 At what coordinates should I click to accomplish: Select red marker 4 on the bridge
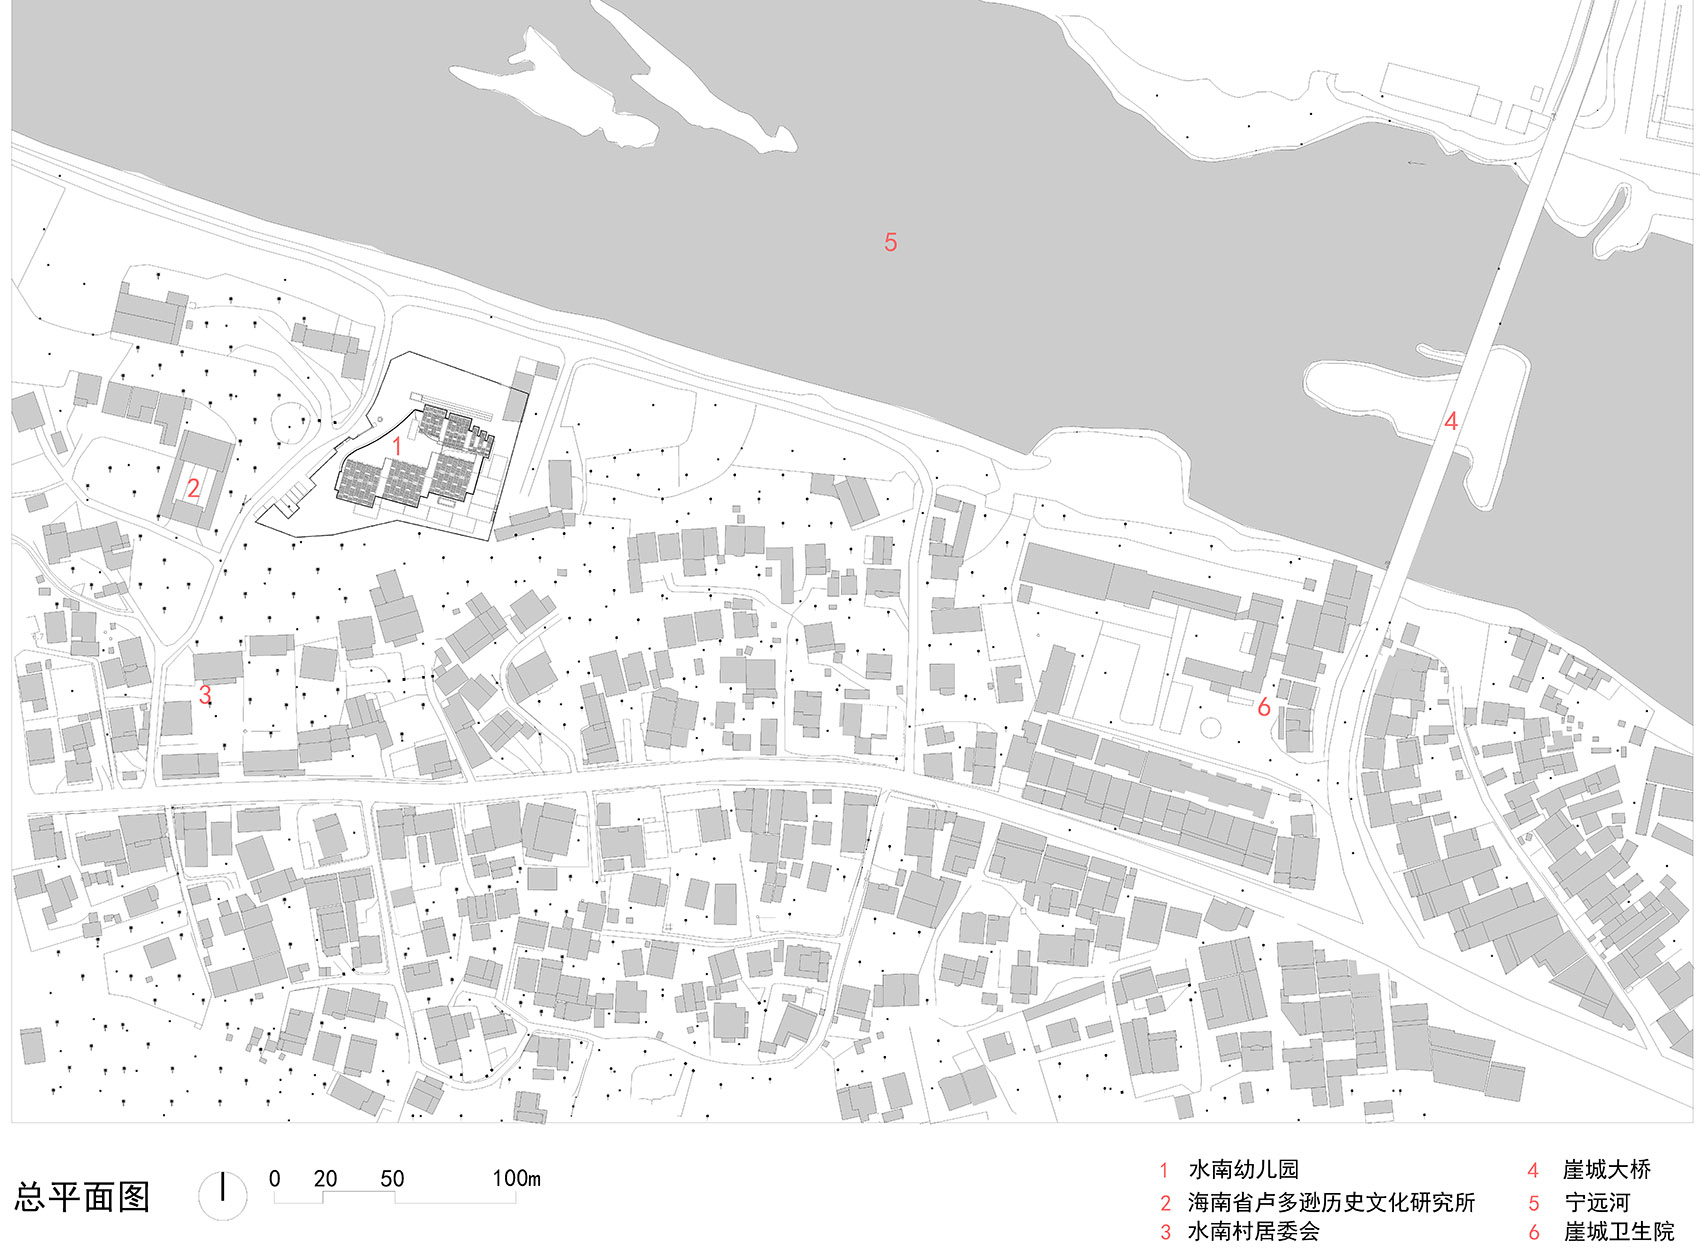1451,422
